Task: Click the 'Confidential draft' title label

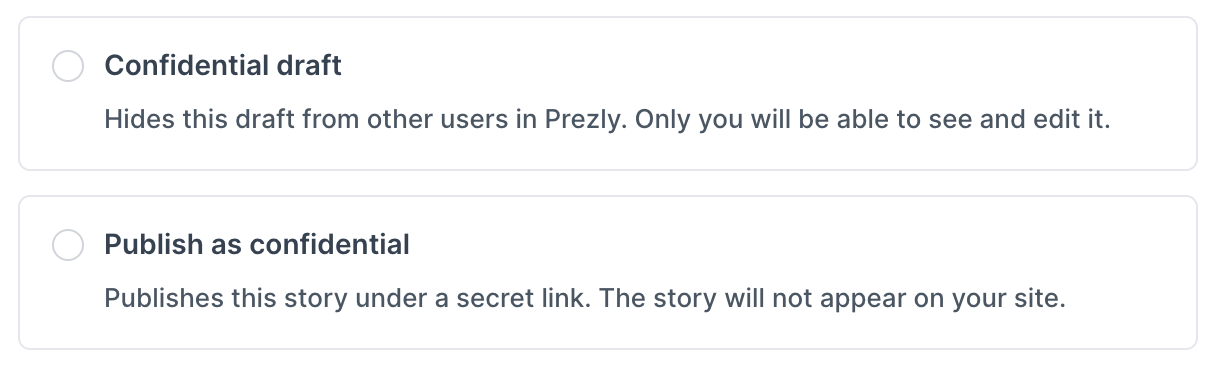Action: [x=223, y=66]
